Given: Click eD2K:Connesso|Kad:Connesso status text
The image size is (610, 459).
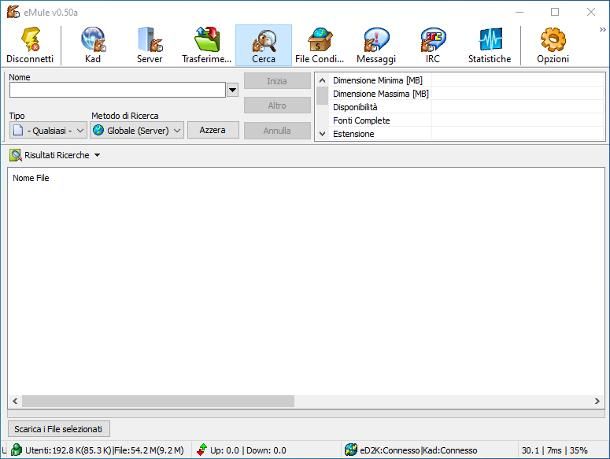Looking at the screenshot, I should 419,450.
